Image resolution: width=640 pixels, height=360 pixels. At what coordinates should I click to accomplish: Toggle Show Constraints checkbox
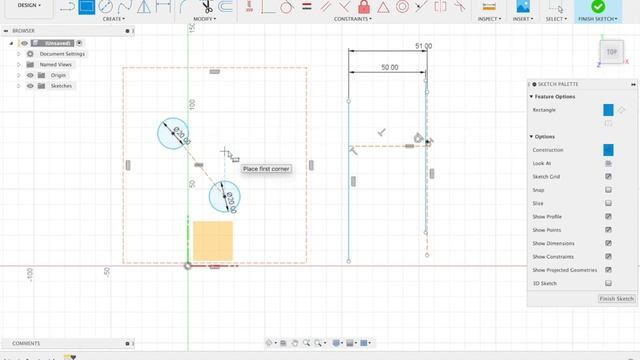pos(608,256)
